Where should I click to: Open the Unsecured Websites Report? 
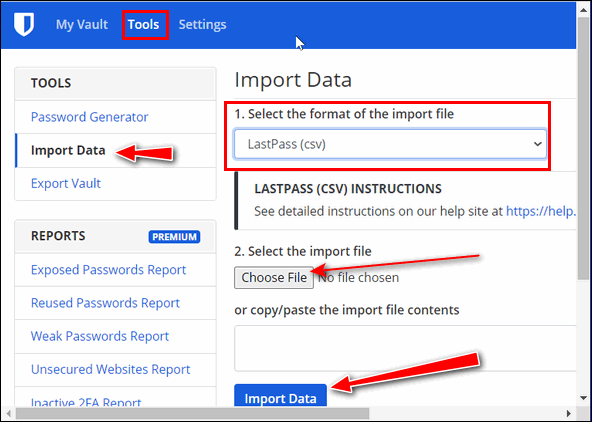110,370
